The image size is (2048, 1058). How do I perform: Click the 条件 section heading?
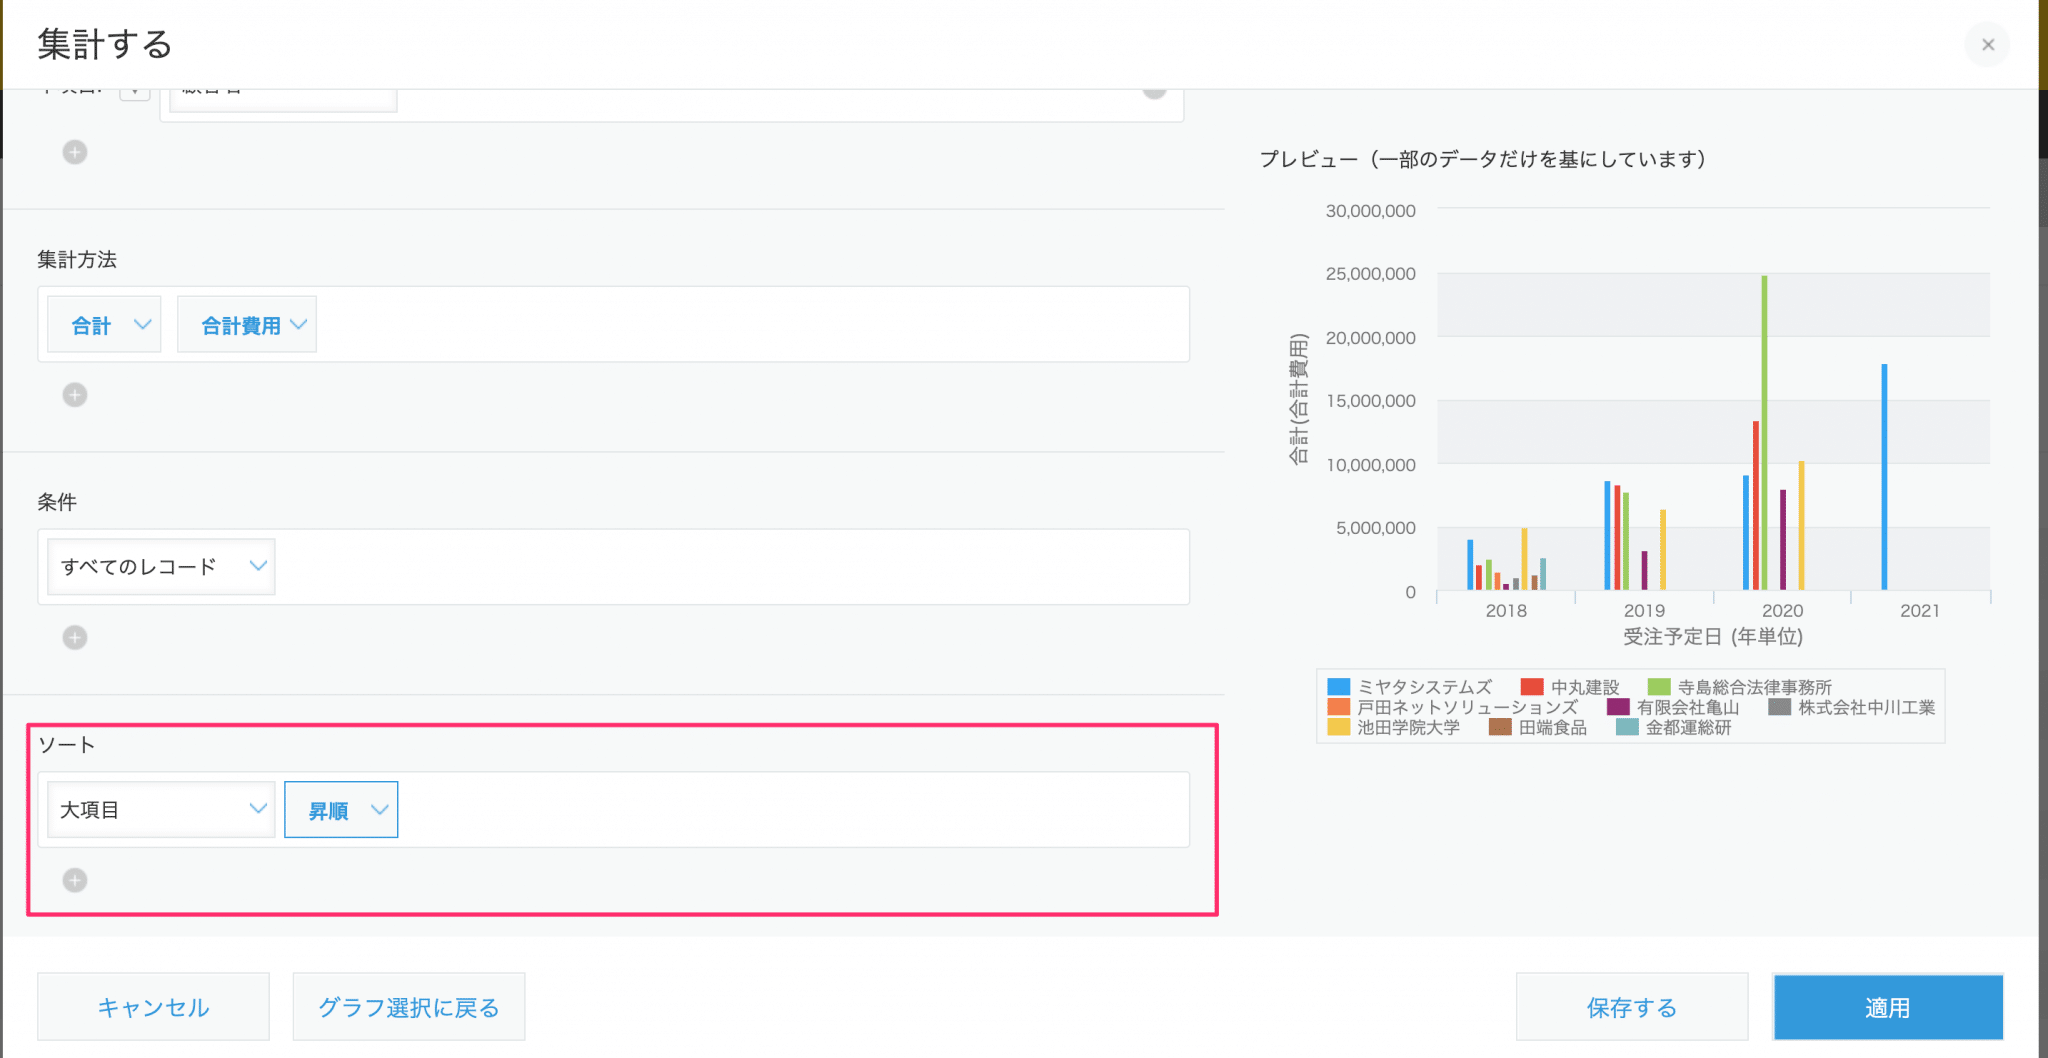(x=57, y=502)
